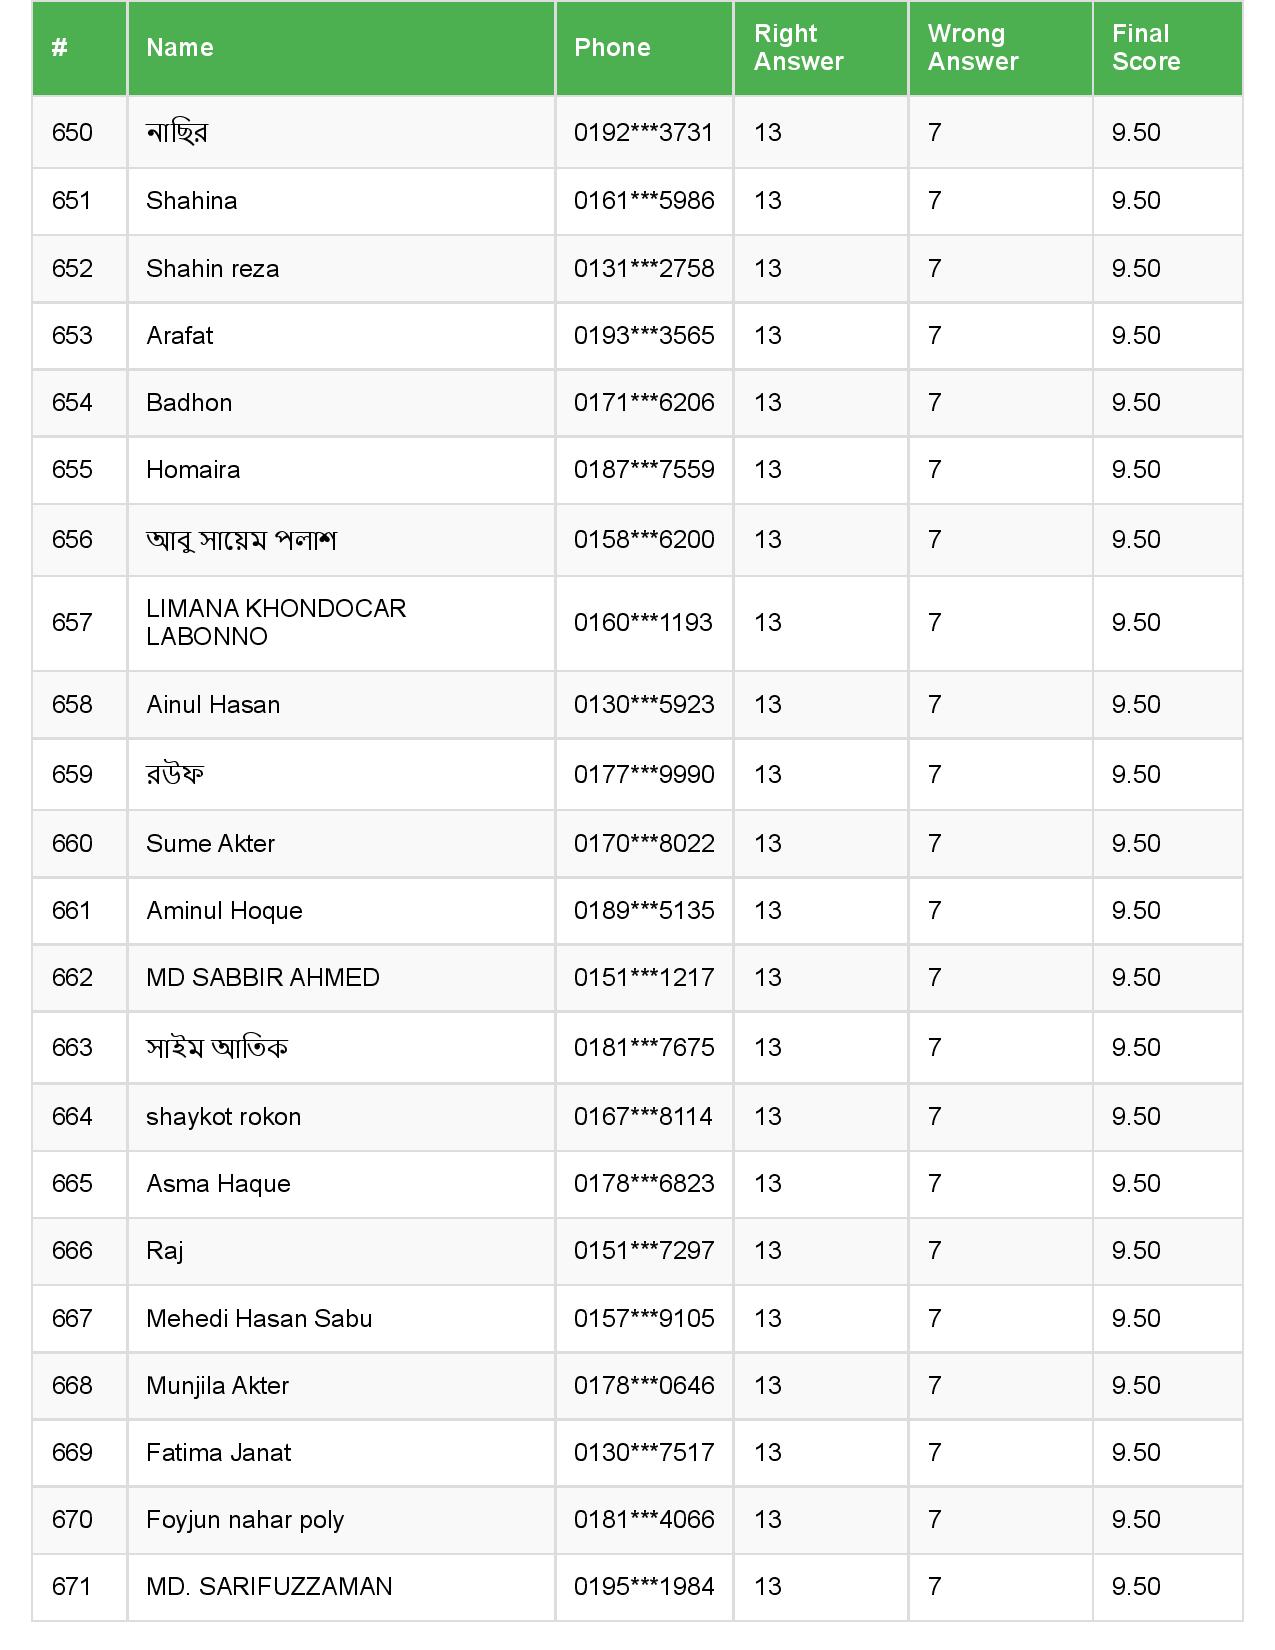Screen dimensions: 1275x1650
Task: Select MD SABBIR AHMED name
Action: [263, 977]
